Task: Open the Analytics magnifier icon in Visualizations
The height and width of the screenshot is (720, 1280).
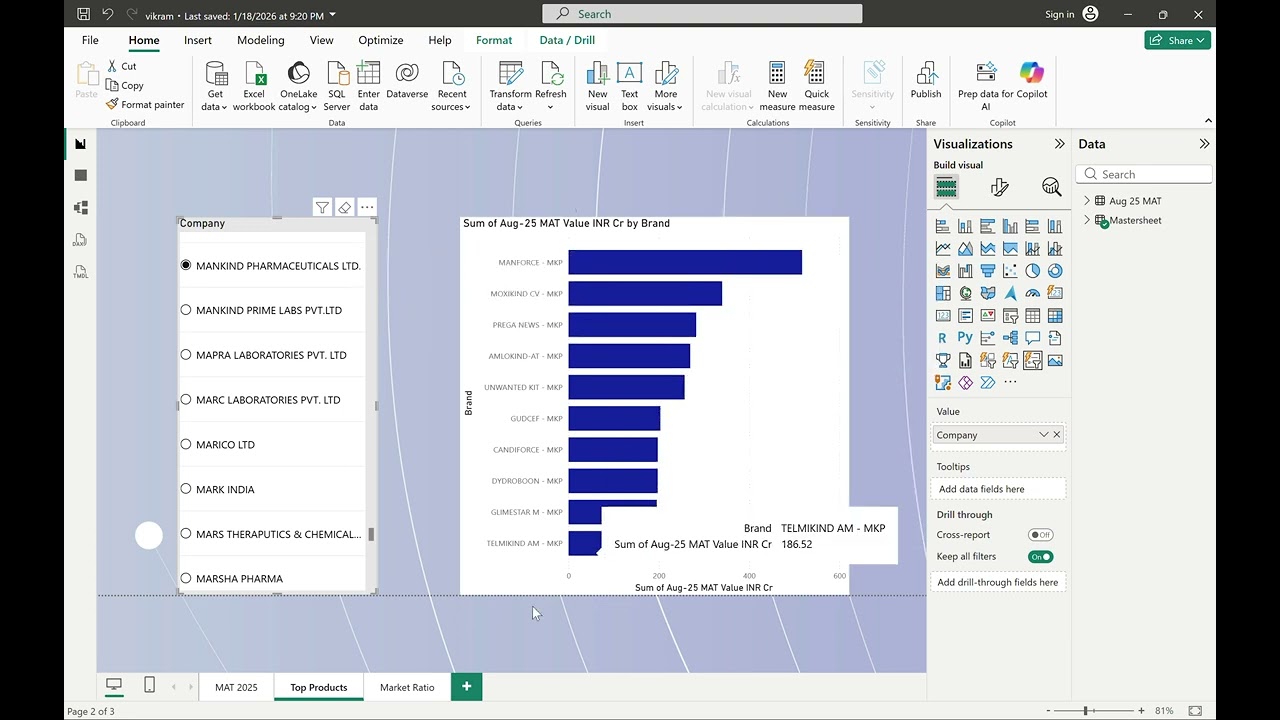Action: coord(1051,187)
